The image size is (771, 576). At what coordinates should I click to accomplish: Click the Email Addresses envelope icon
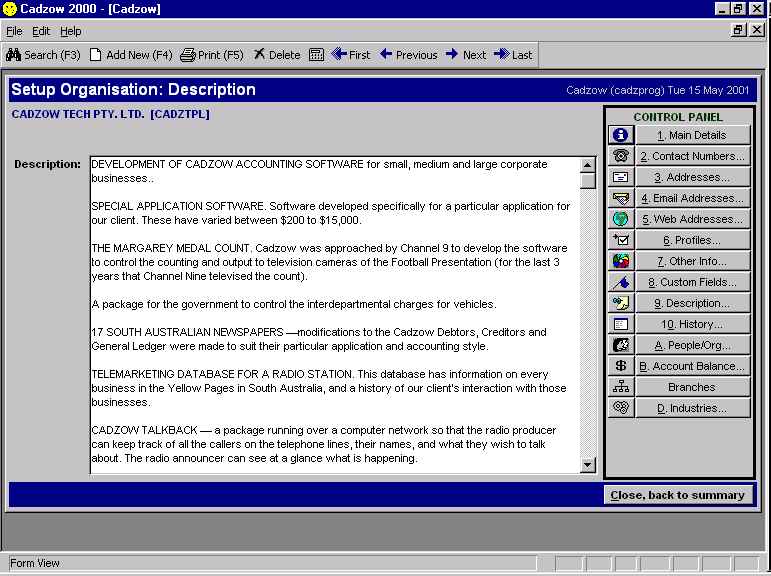tap(621, 198)
